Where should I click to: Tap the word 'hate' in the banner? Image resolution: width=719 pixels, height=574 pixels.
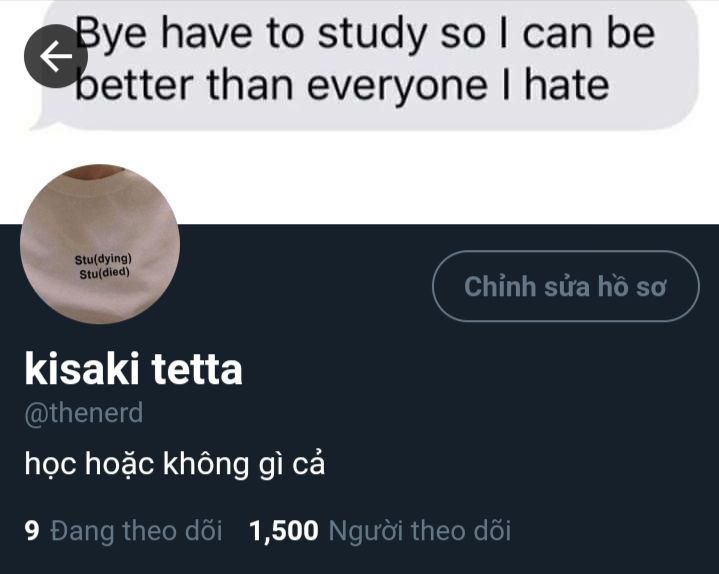pos(567,85)
